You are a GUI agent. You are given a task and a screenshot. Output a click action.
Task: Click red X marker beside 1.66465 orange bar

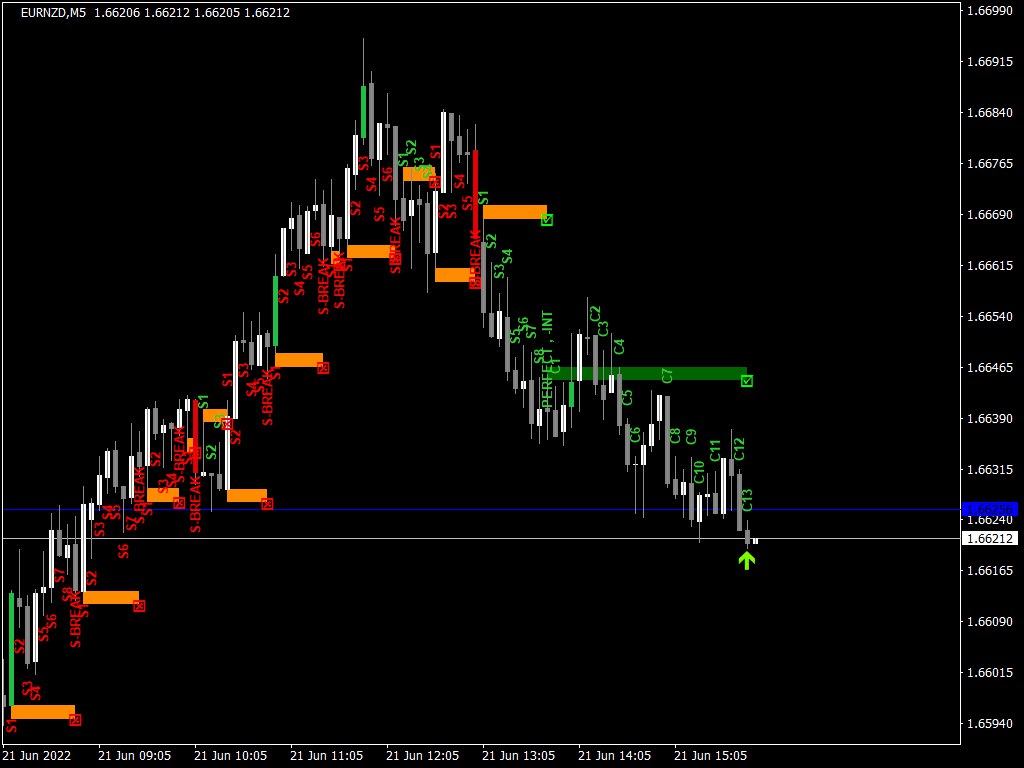pos(323,368)
